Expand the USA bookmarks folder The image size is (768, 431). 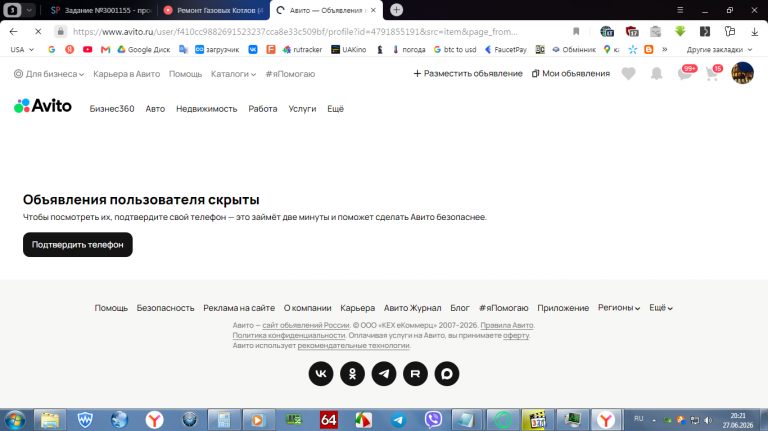22,49
